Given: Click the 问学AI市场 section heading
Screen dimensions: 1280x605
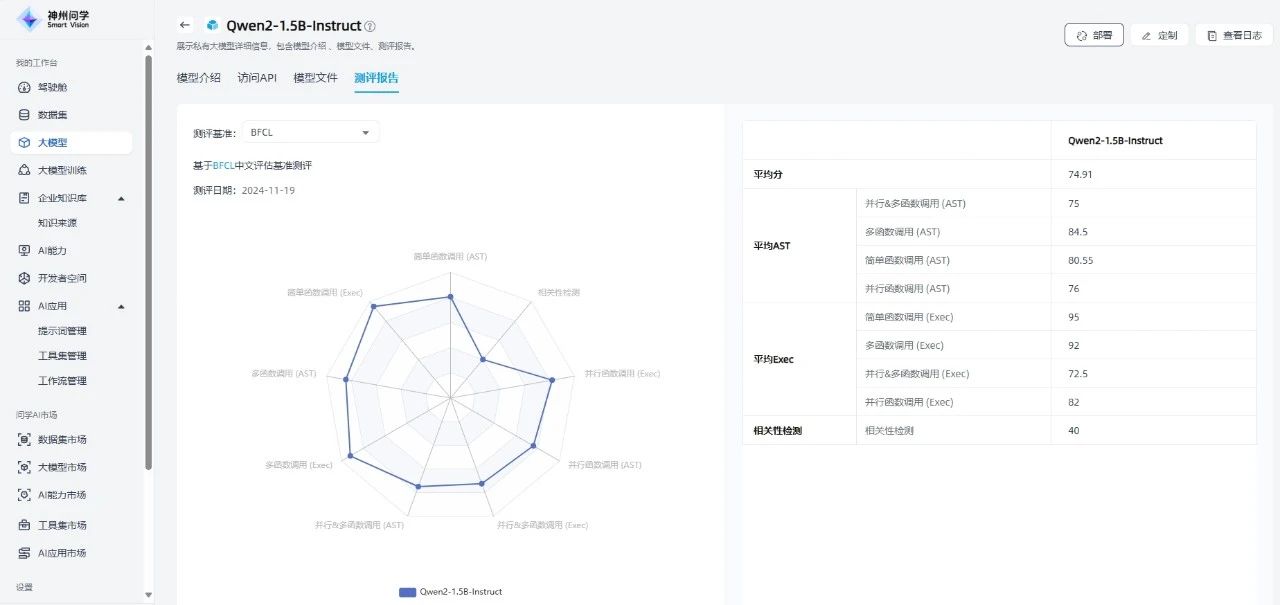Looking at the screenshot, I should (x=36, y=414).
